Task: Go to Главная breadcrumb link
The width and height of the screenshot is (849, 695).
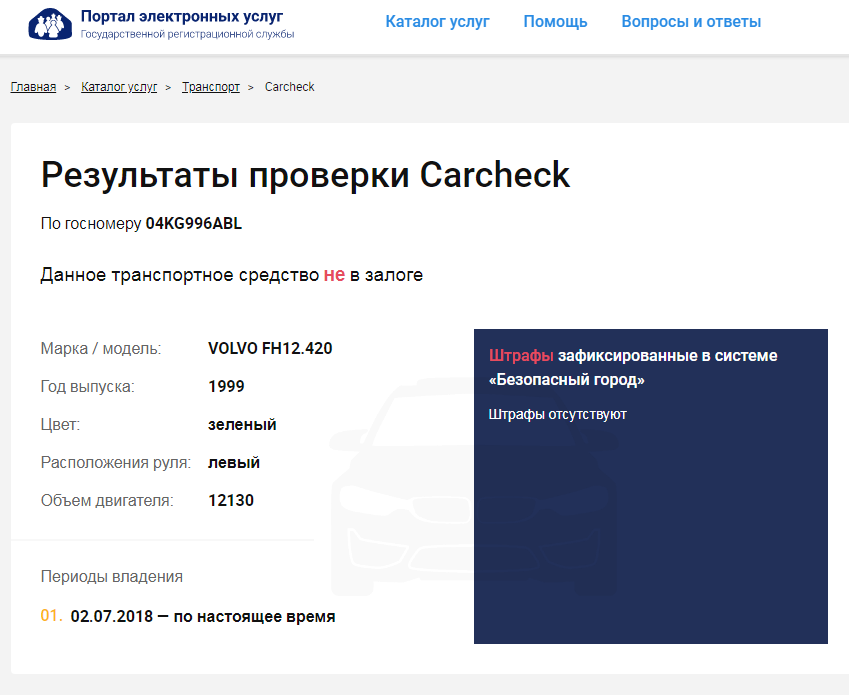Action: [x=33, y=87]
